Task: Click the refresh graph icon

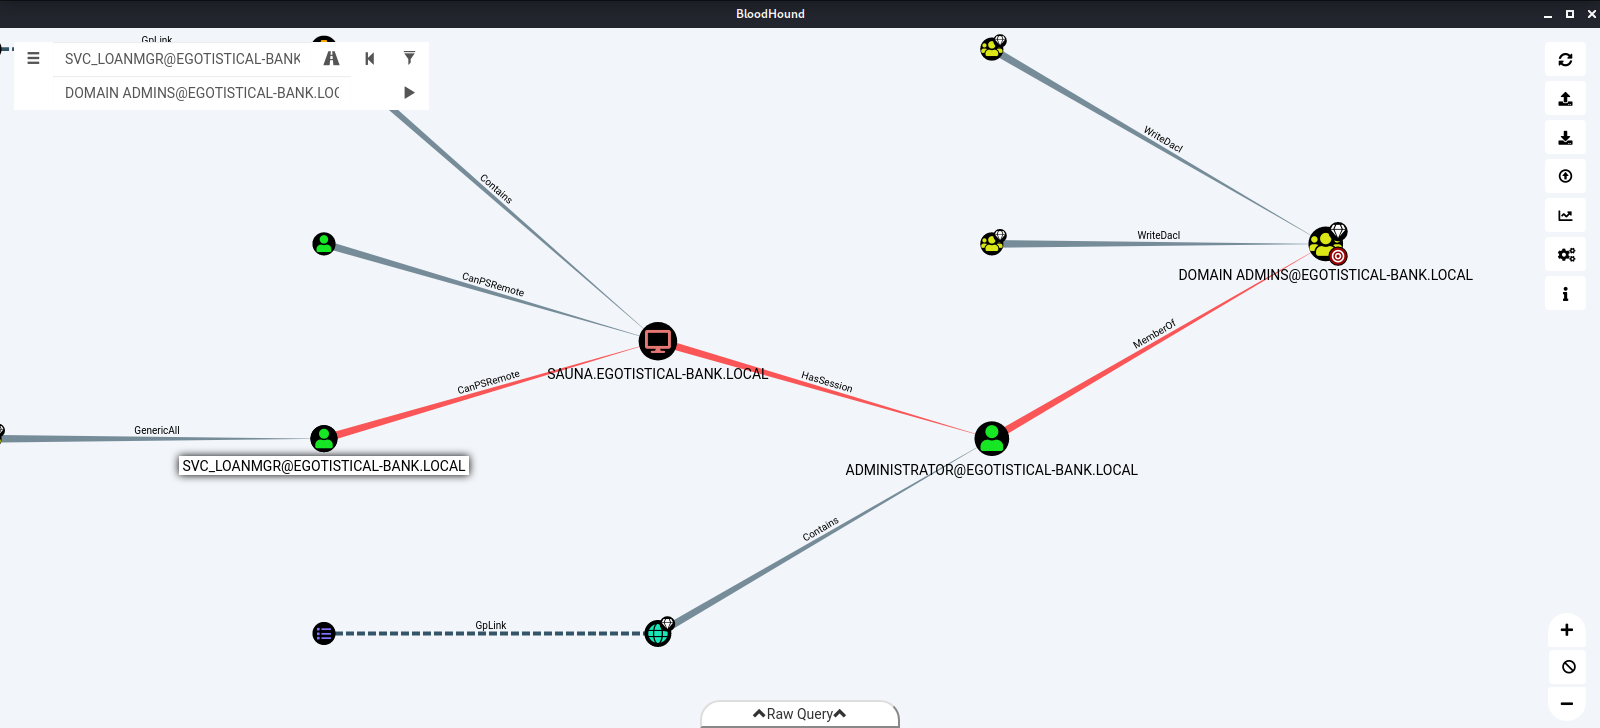Action: pyautogui.click(x=1565, y=60)
